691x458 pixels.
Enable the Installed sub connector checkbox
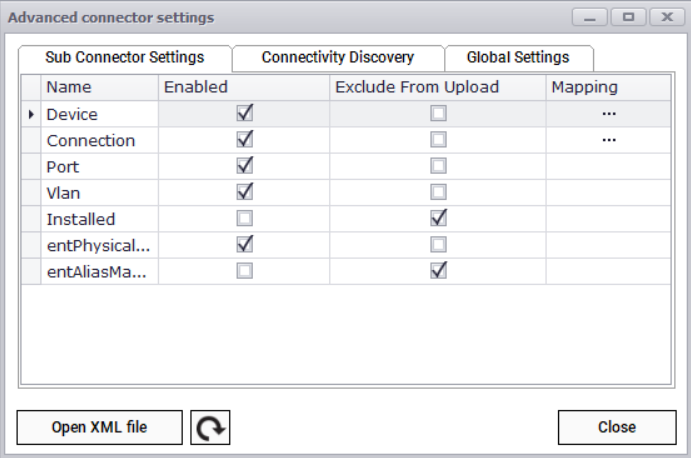pyautogui.click(x=244, y=218)
